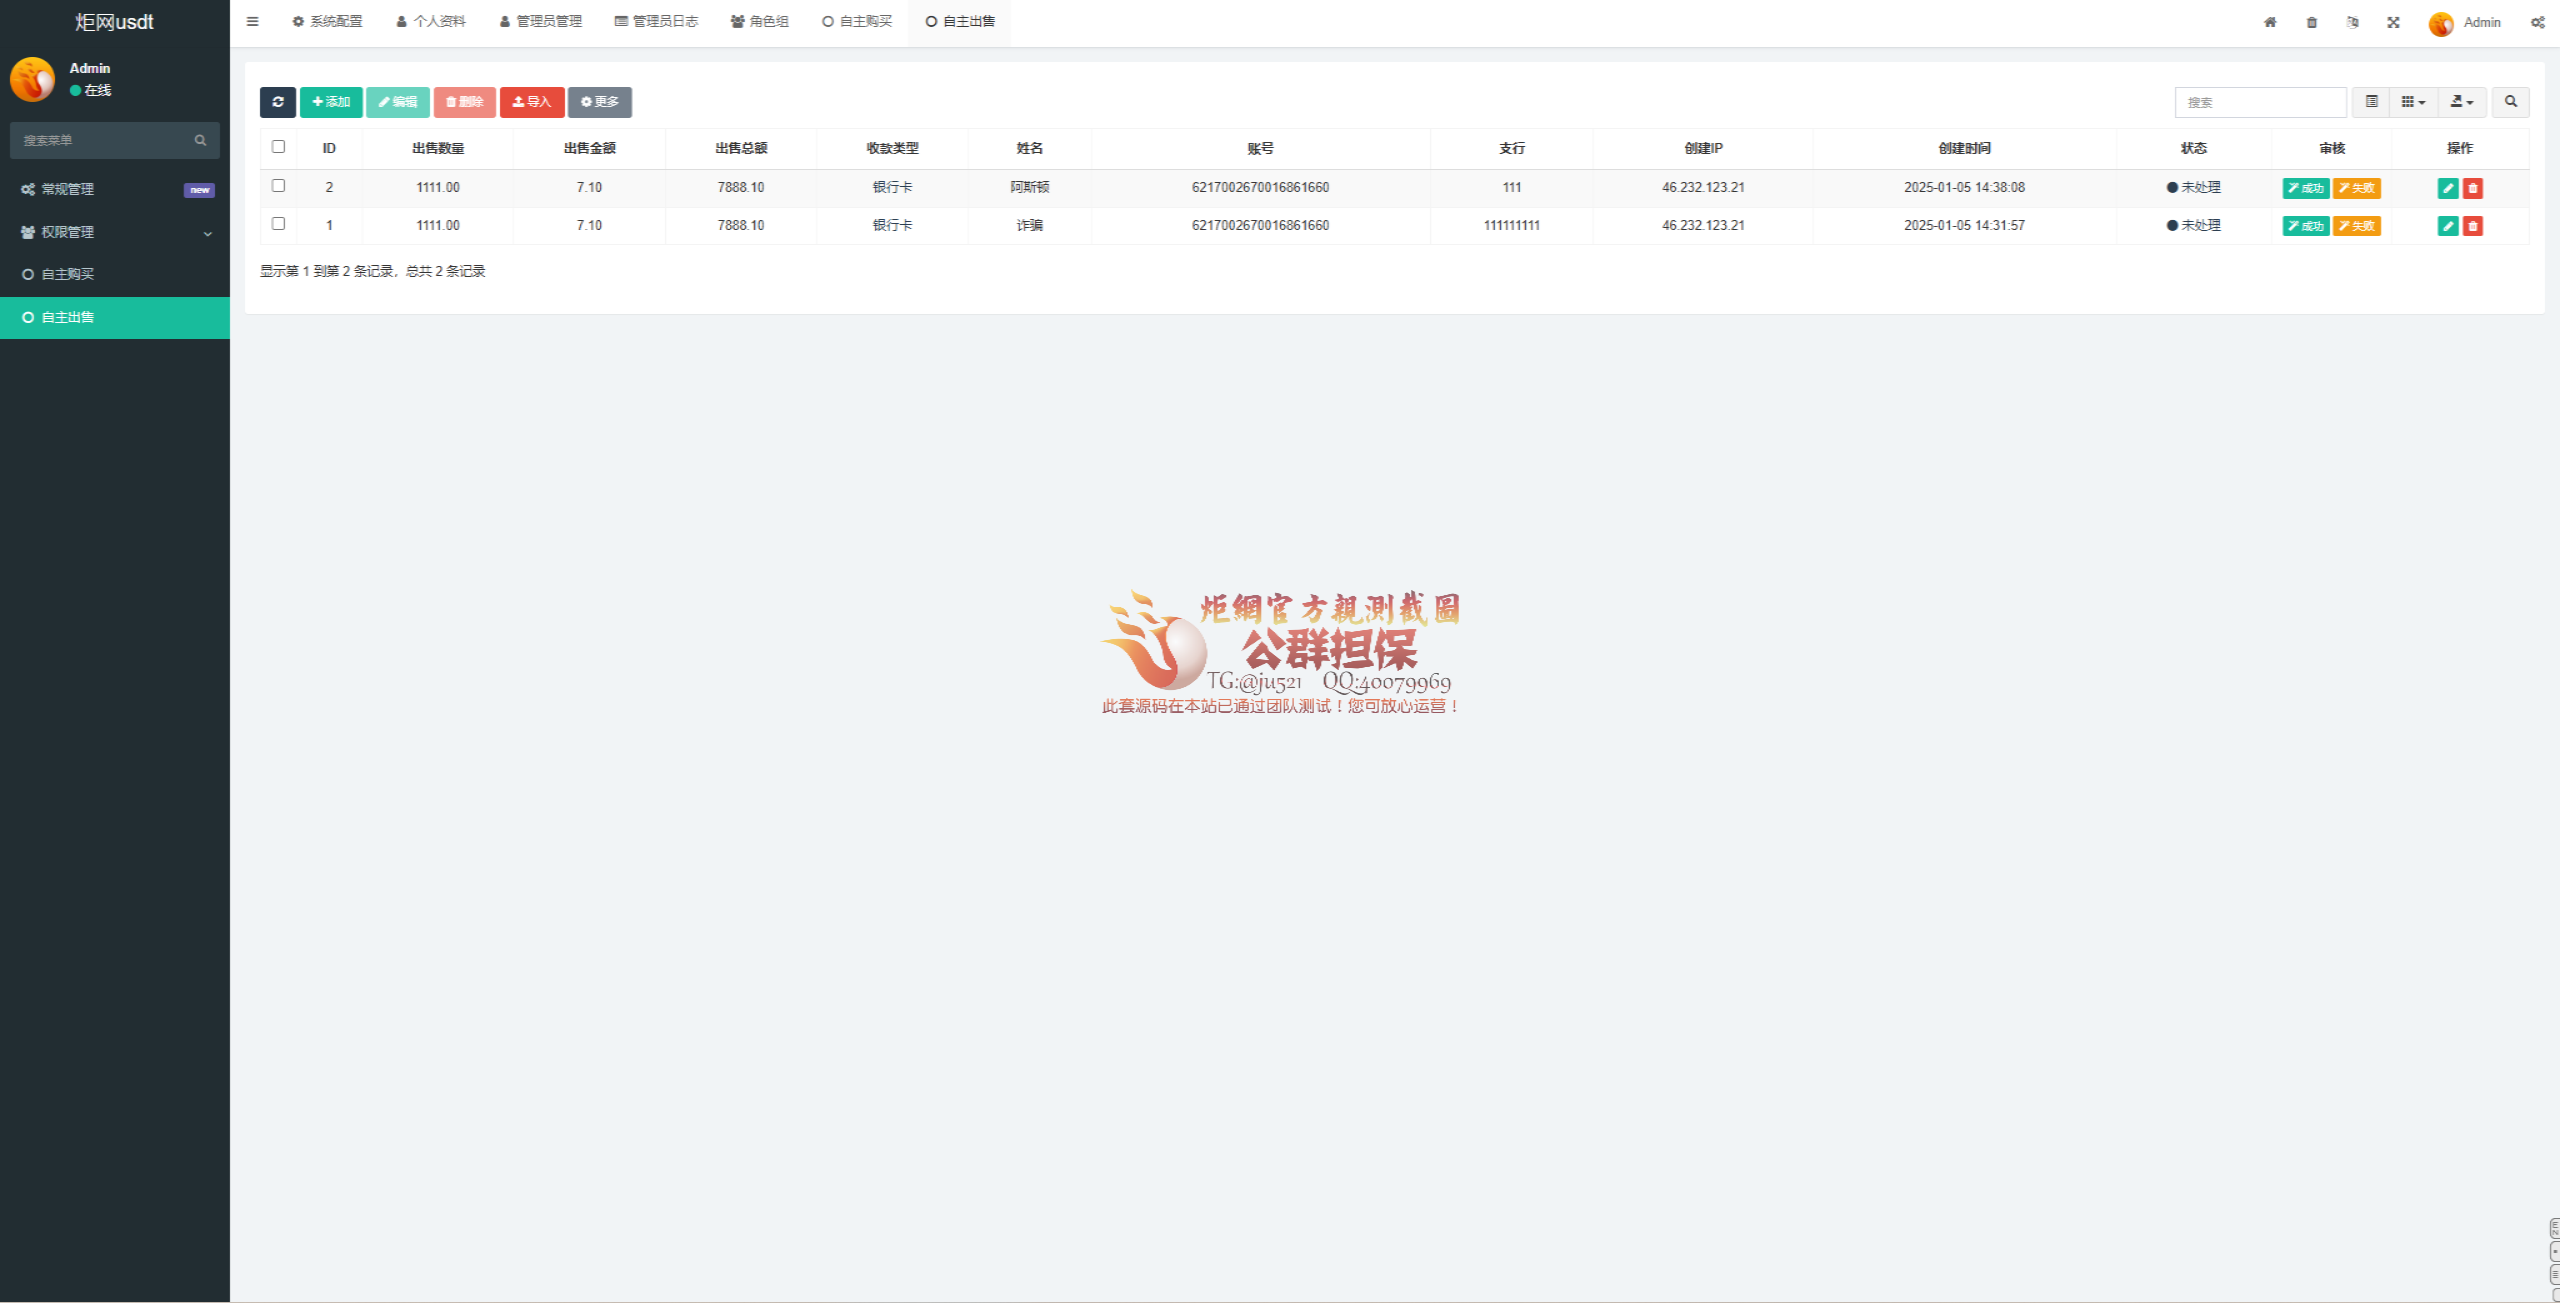Mark record 2 as 成功
Screen dimensions: 2560x1303
(2305, 188)
